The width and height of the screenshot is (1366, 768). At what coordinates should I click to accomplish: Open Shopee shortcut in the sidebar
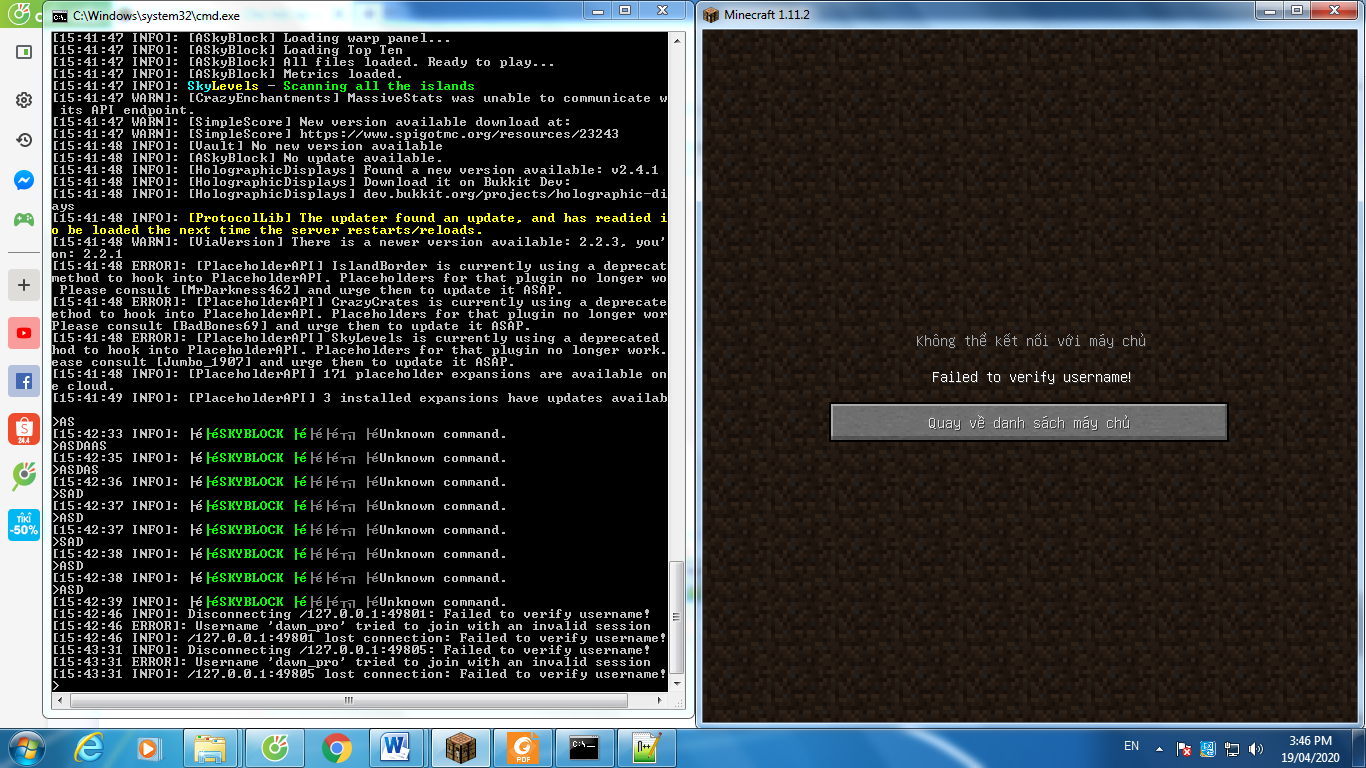(x=23, y=429)
